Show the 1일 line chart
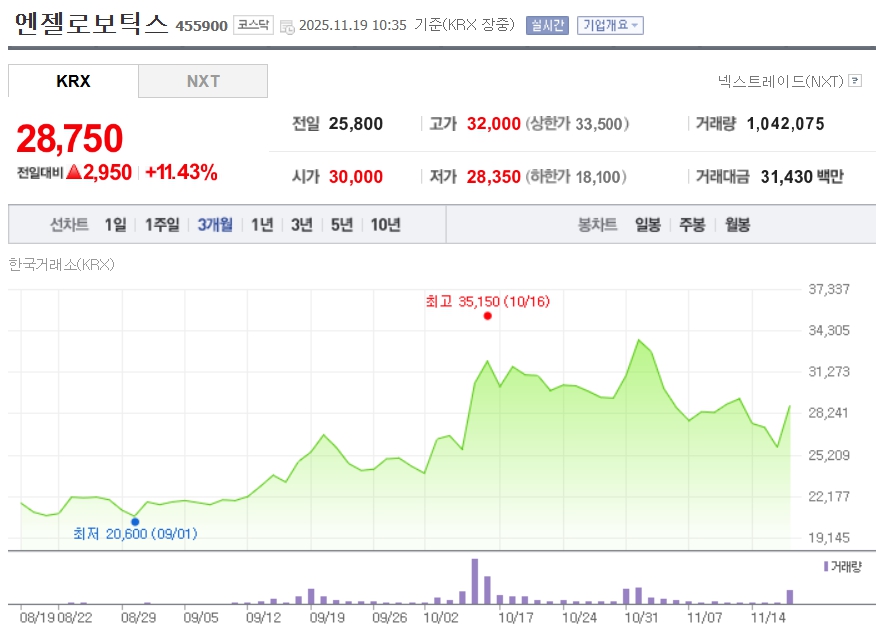 (115, 225)
